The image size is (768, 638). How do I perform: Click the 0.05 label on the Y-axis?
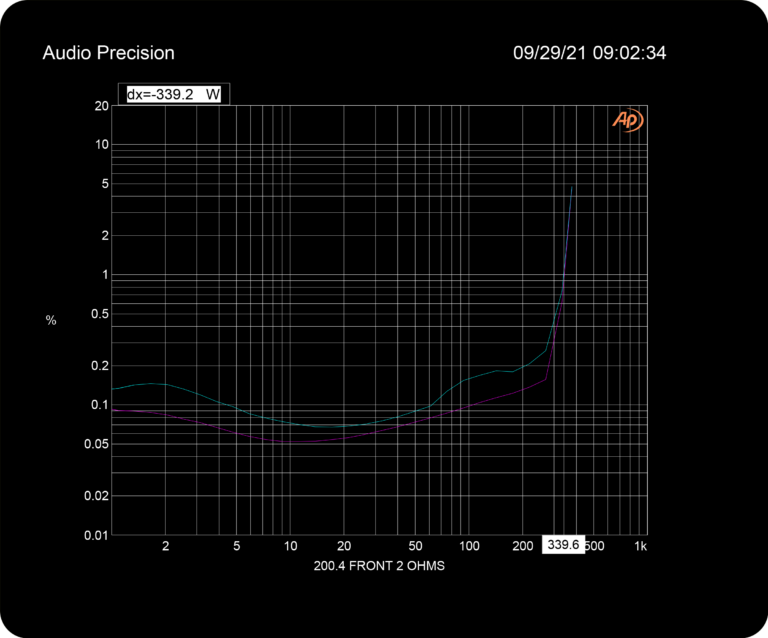[x=96, y=444]
